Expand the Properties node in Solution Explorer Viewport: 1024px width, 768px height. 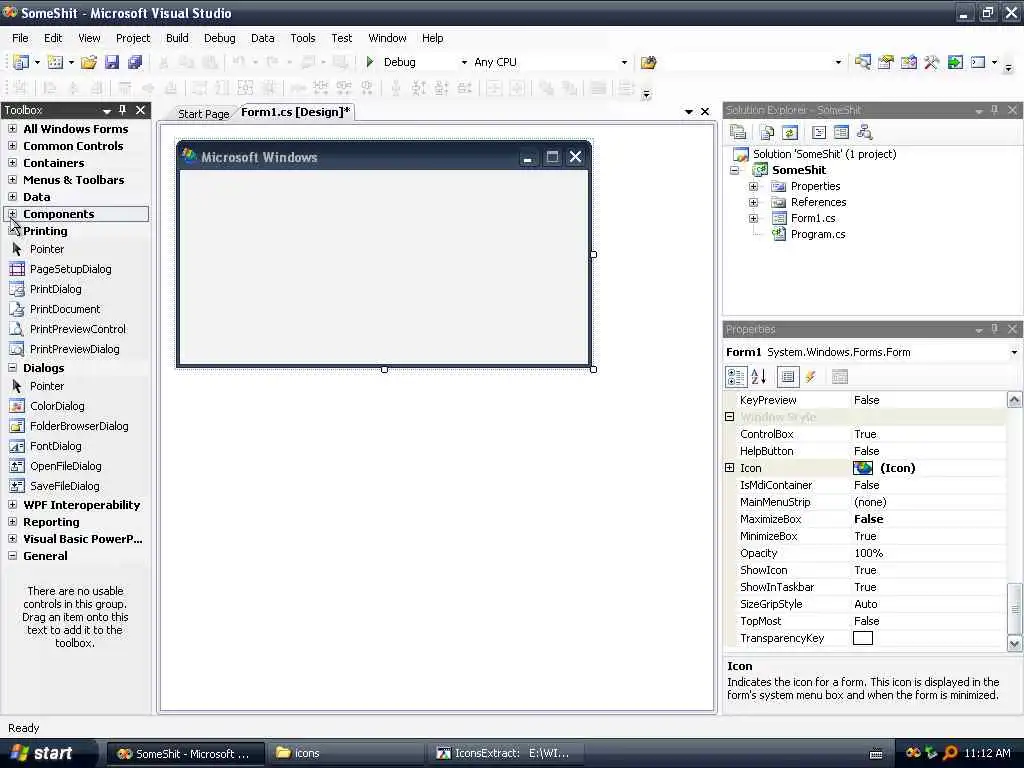(753, 186)
